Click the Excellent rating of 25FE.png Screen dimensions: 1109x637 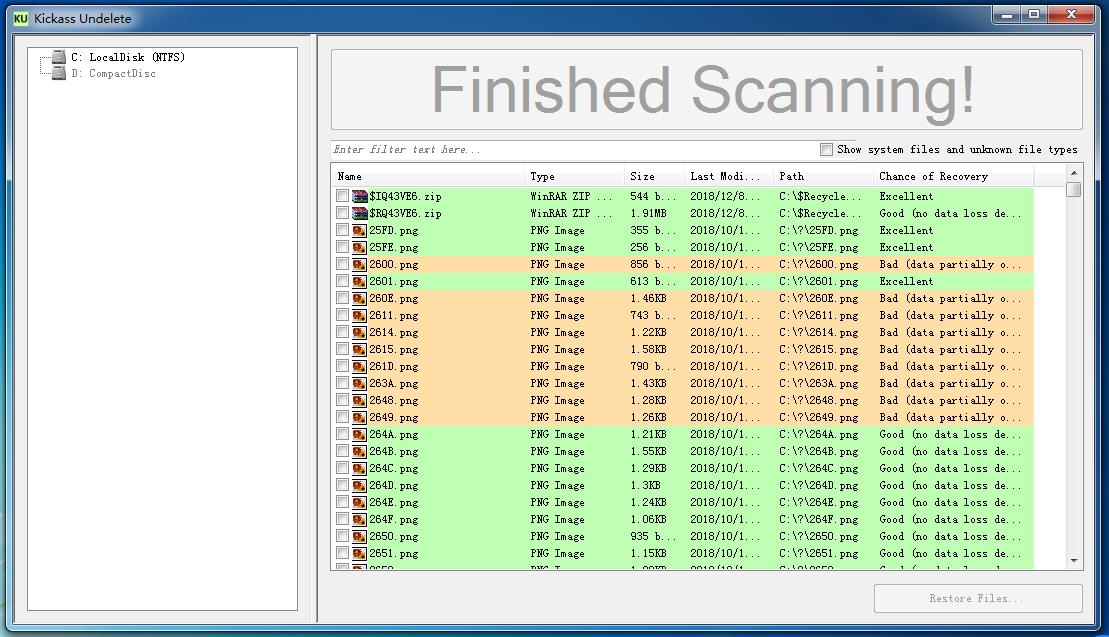point(906,247)
